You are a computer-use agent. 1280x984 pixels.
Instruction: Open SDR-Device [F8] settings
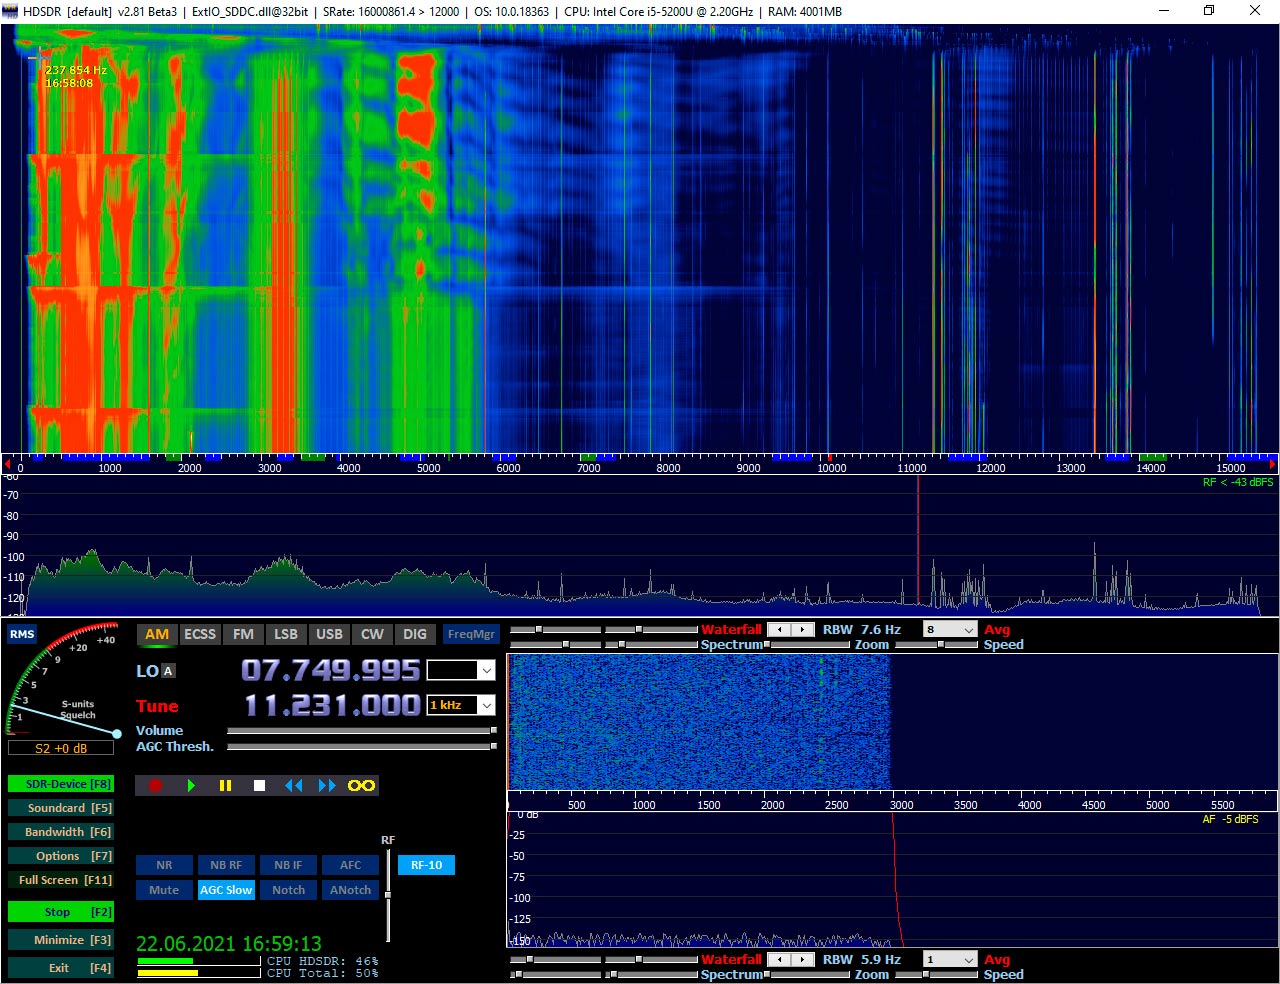pos(60,784)
